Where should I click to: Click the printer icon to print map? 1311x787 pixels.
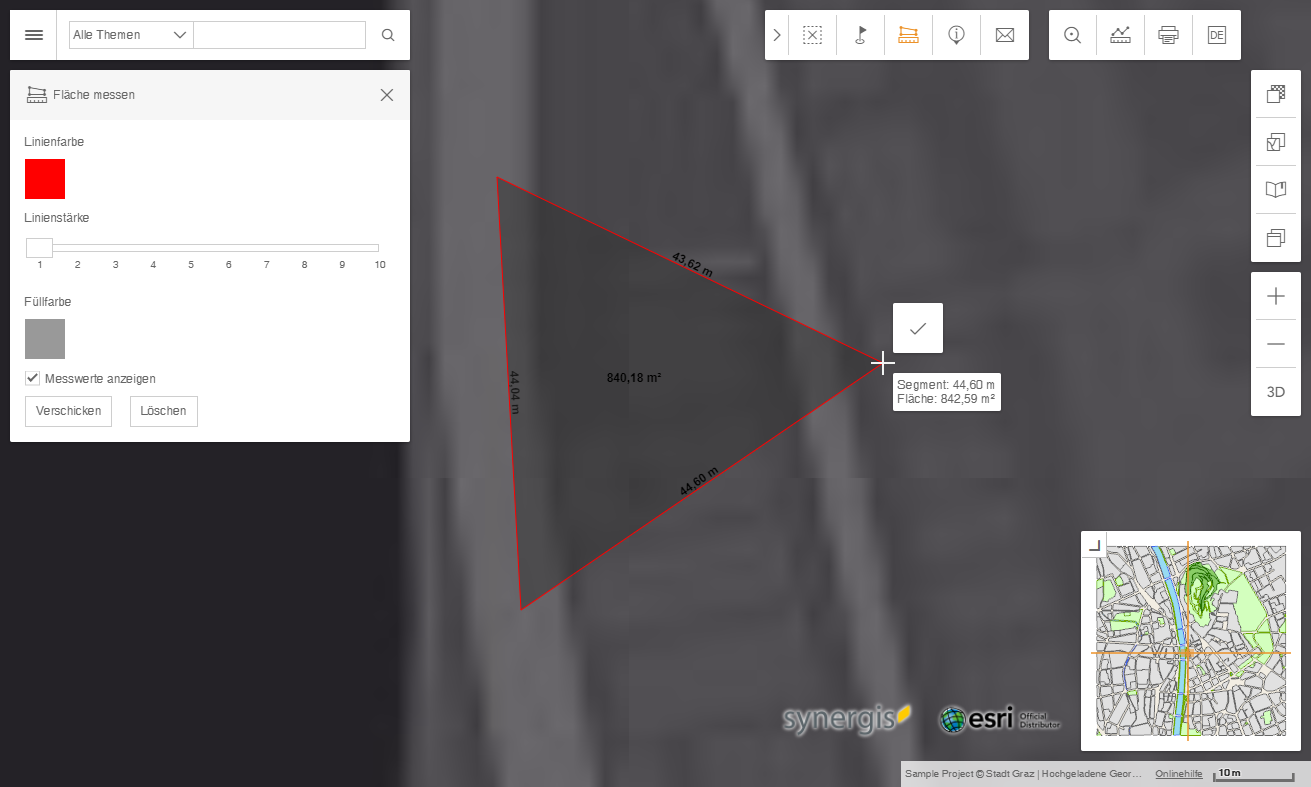click(1168, 34)
